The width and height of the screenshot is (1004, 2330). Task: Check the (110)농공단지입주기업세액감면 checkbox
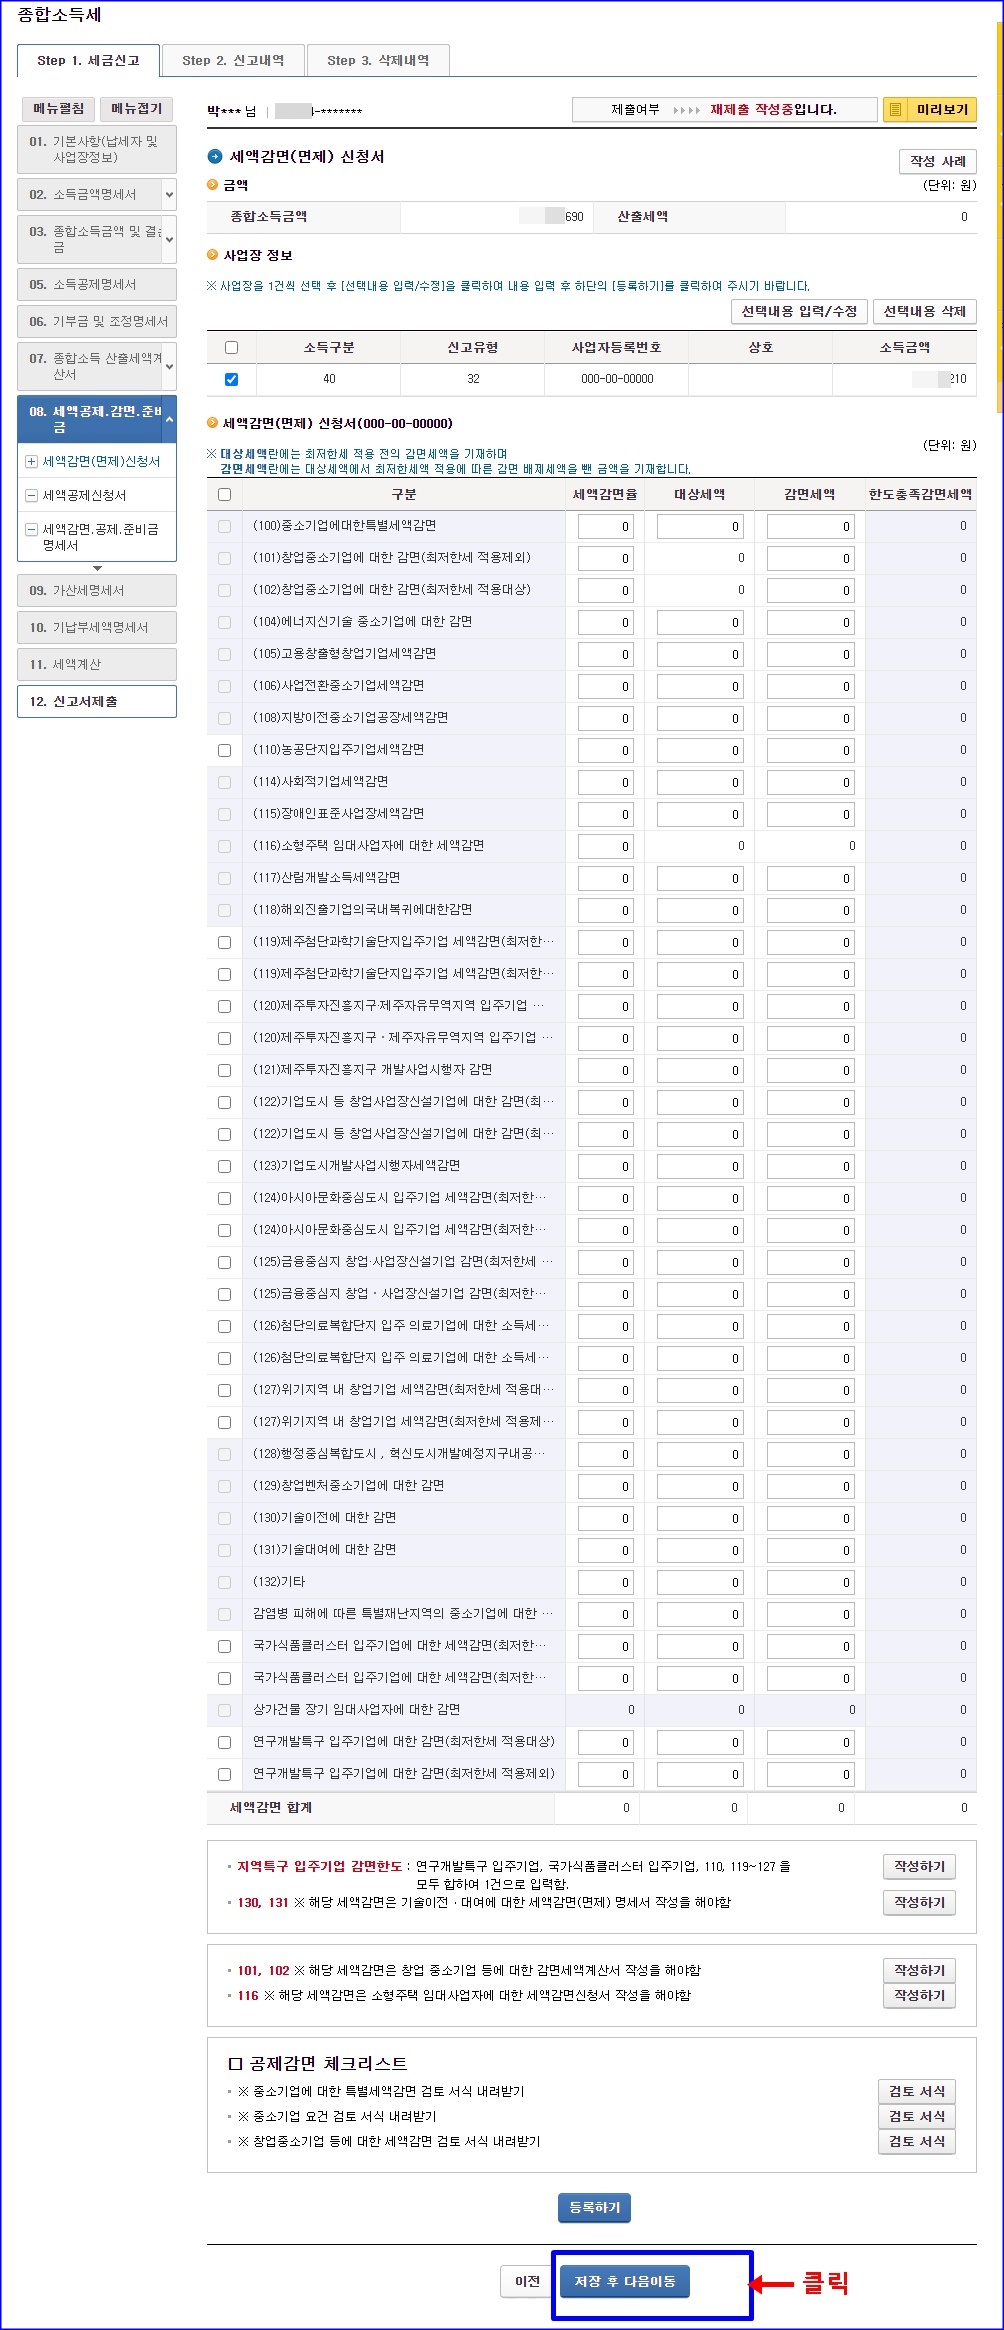(x=224, y=750)
